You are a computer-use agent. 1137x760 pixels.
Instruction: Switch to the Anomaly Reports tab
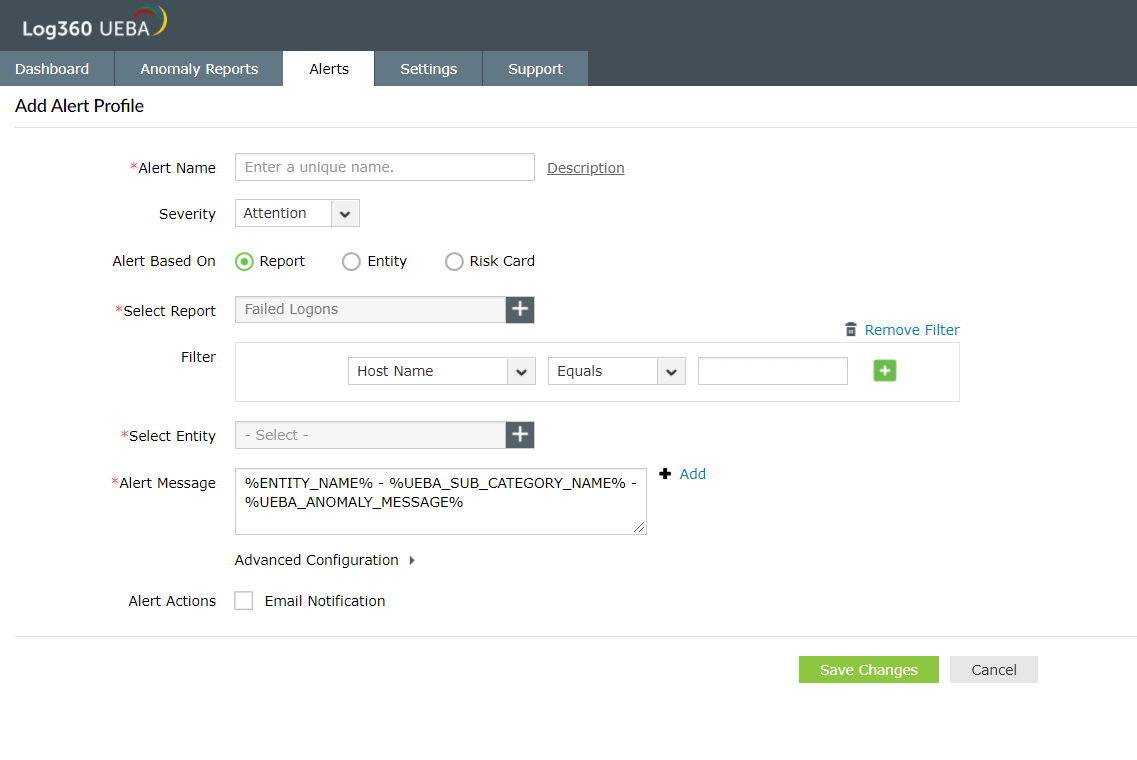(x=199, y=69)
